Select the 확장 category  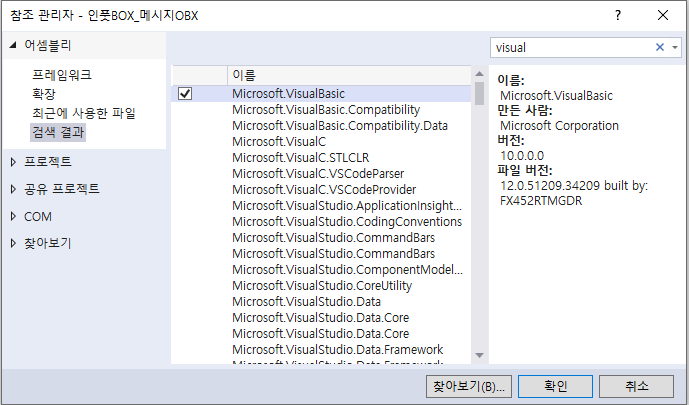click(x=44, y=94)
